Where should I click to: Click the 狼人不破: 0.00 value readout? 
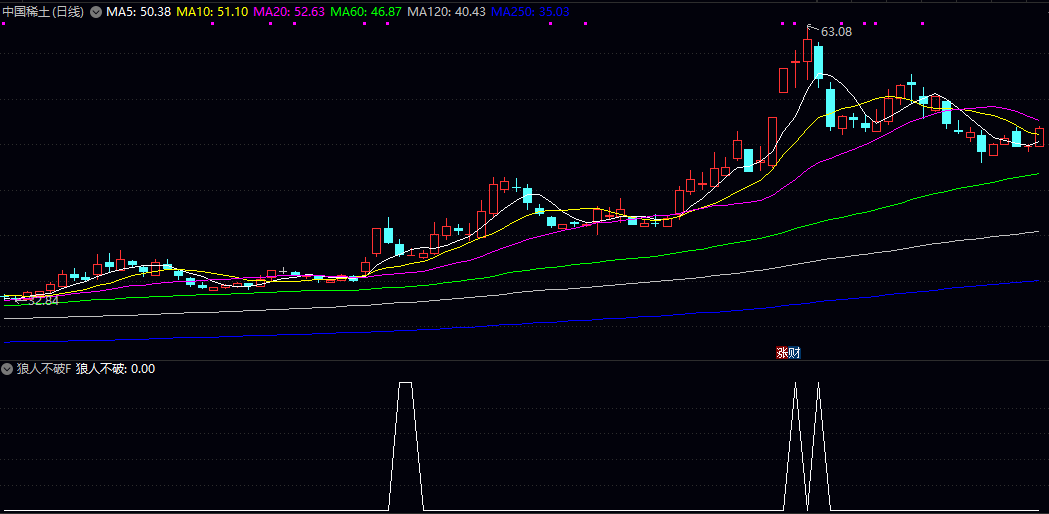click(x=115, y=369)
